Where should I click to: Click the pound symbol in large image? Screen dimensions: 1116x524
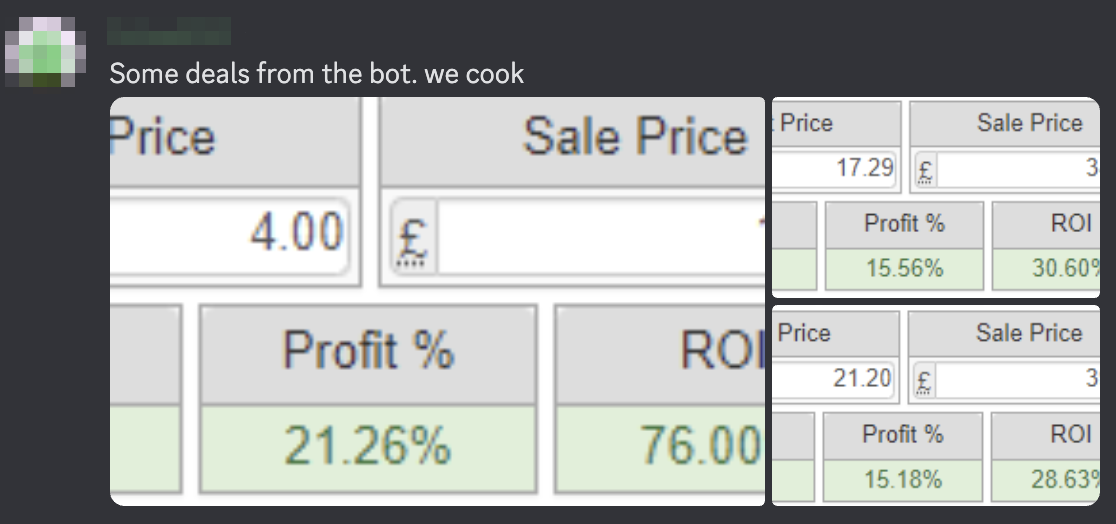click(x=414, y=236)
